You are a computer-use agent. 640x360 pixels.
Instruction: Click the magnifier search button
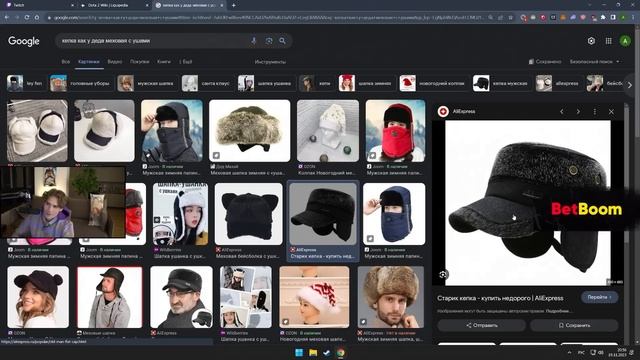(x=282, y=41)
